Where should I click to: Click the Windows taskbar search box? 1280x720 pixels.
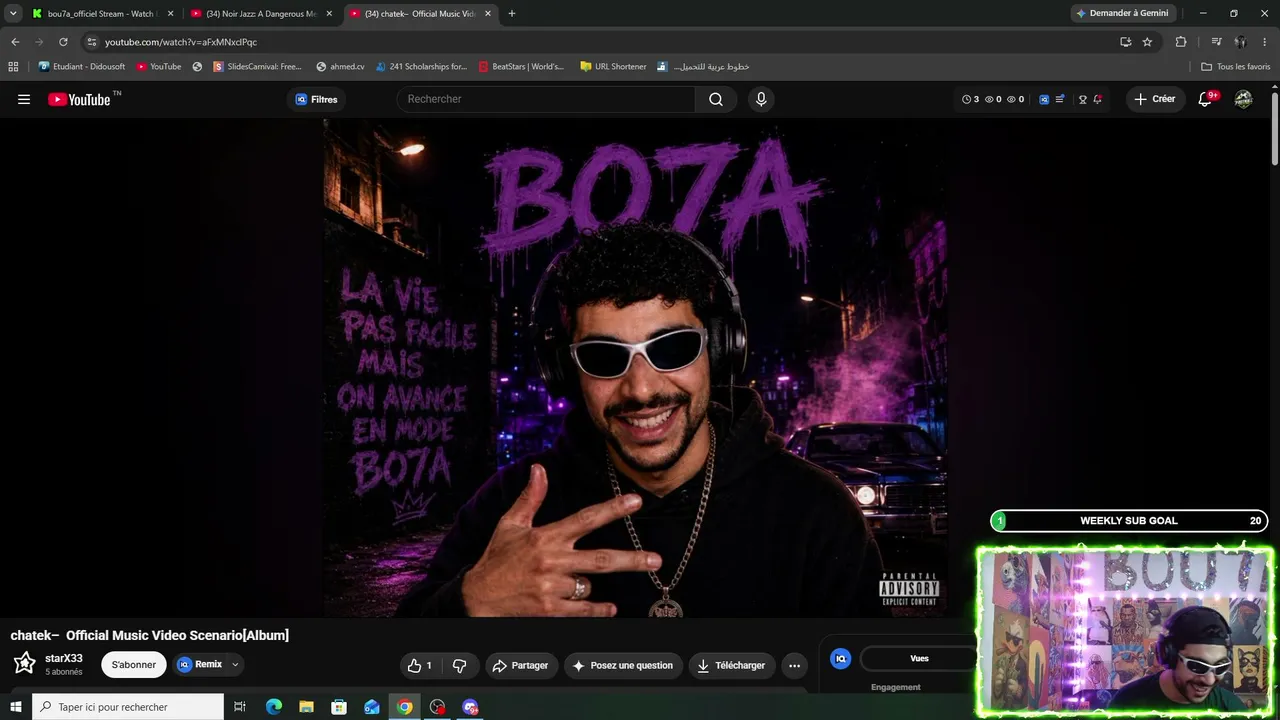pyautogui.click(x=128, y=707)
